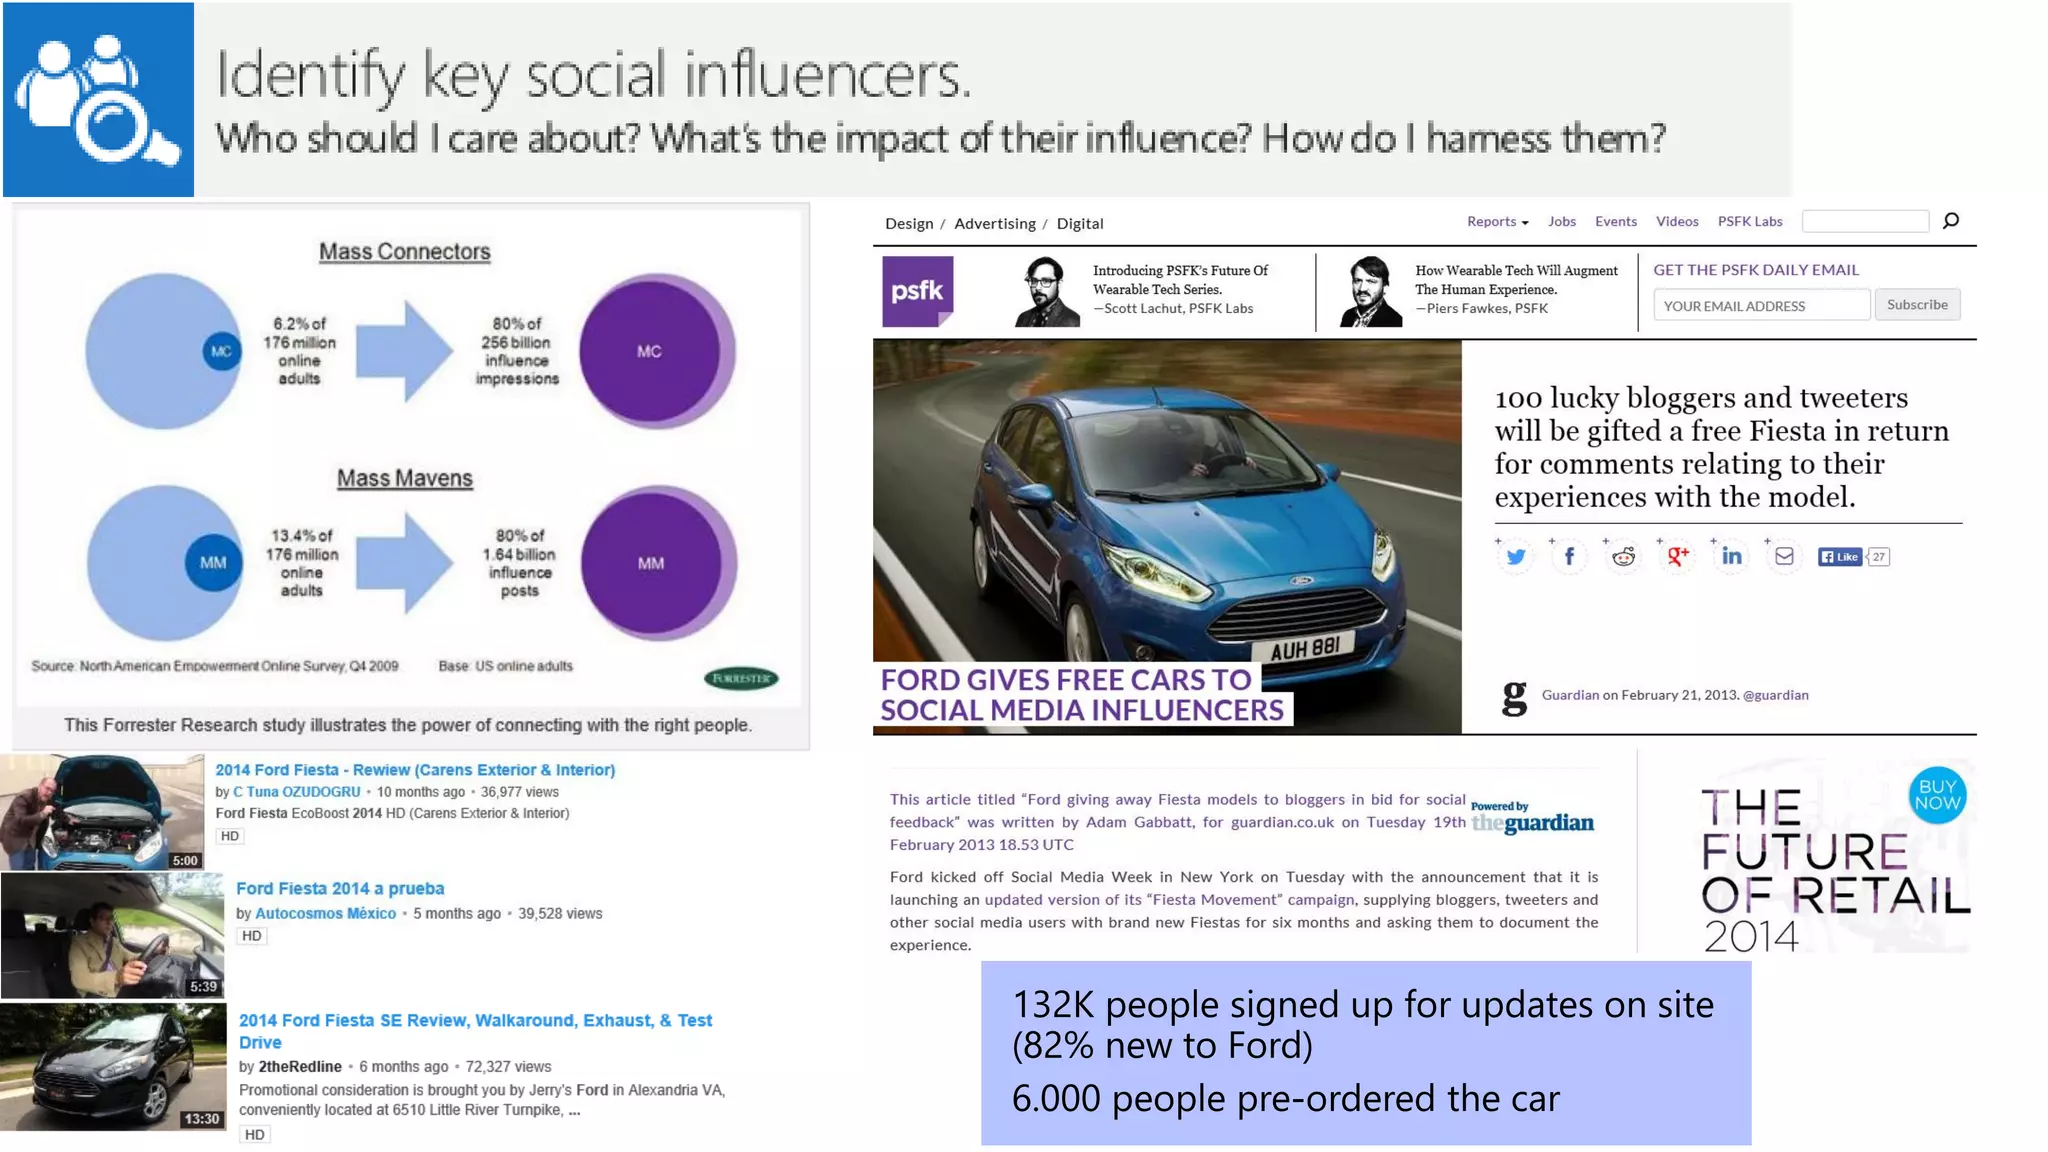Open the PSFK Labs menu link
This screenshot has height=1152, width=2048.
pos(1749,222)
